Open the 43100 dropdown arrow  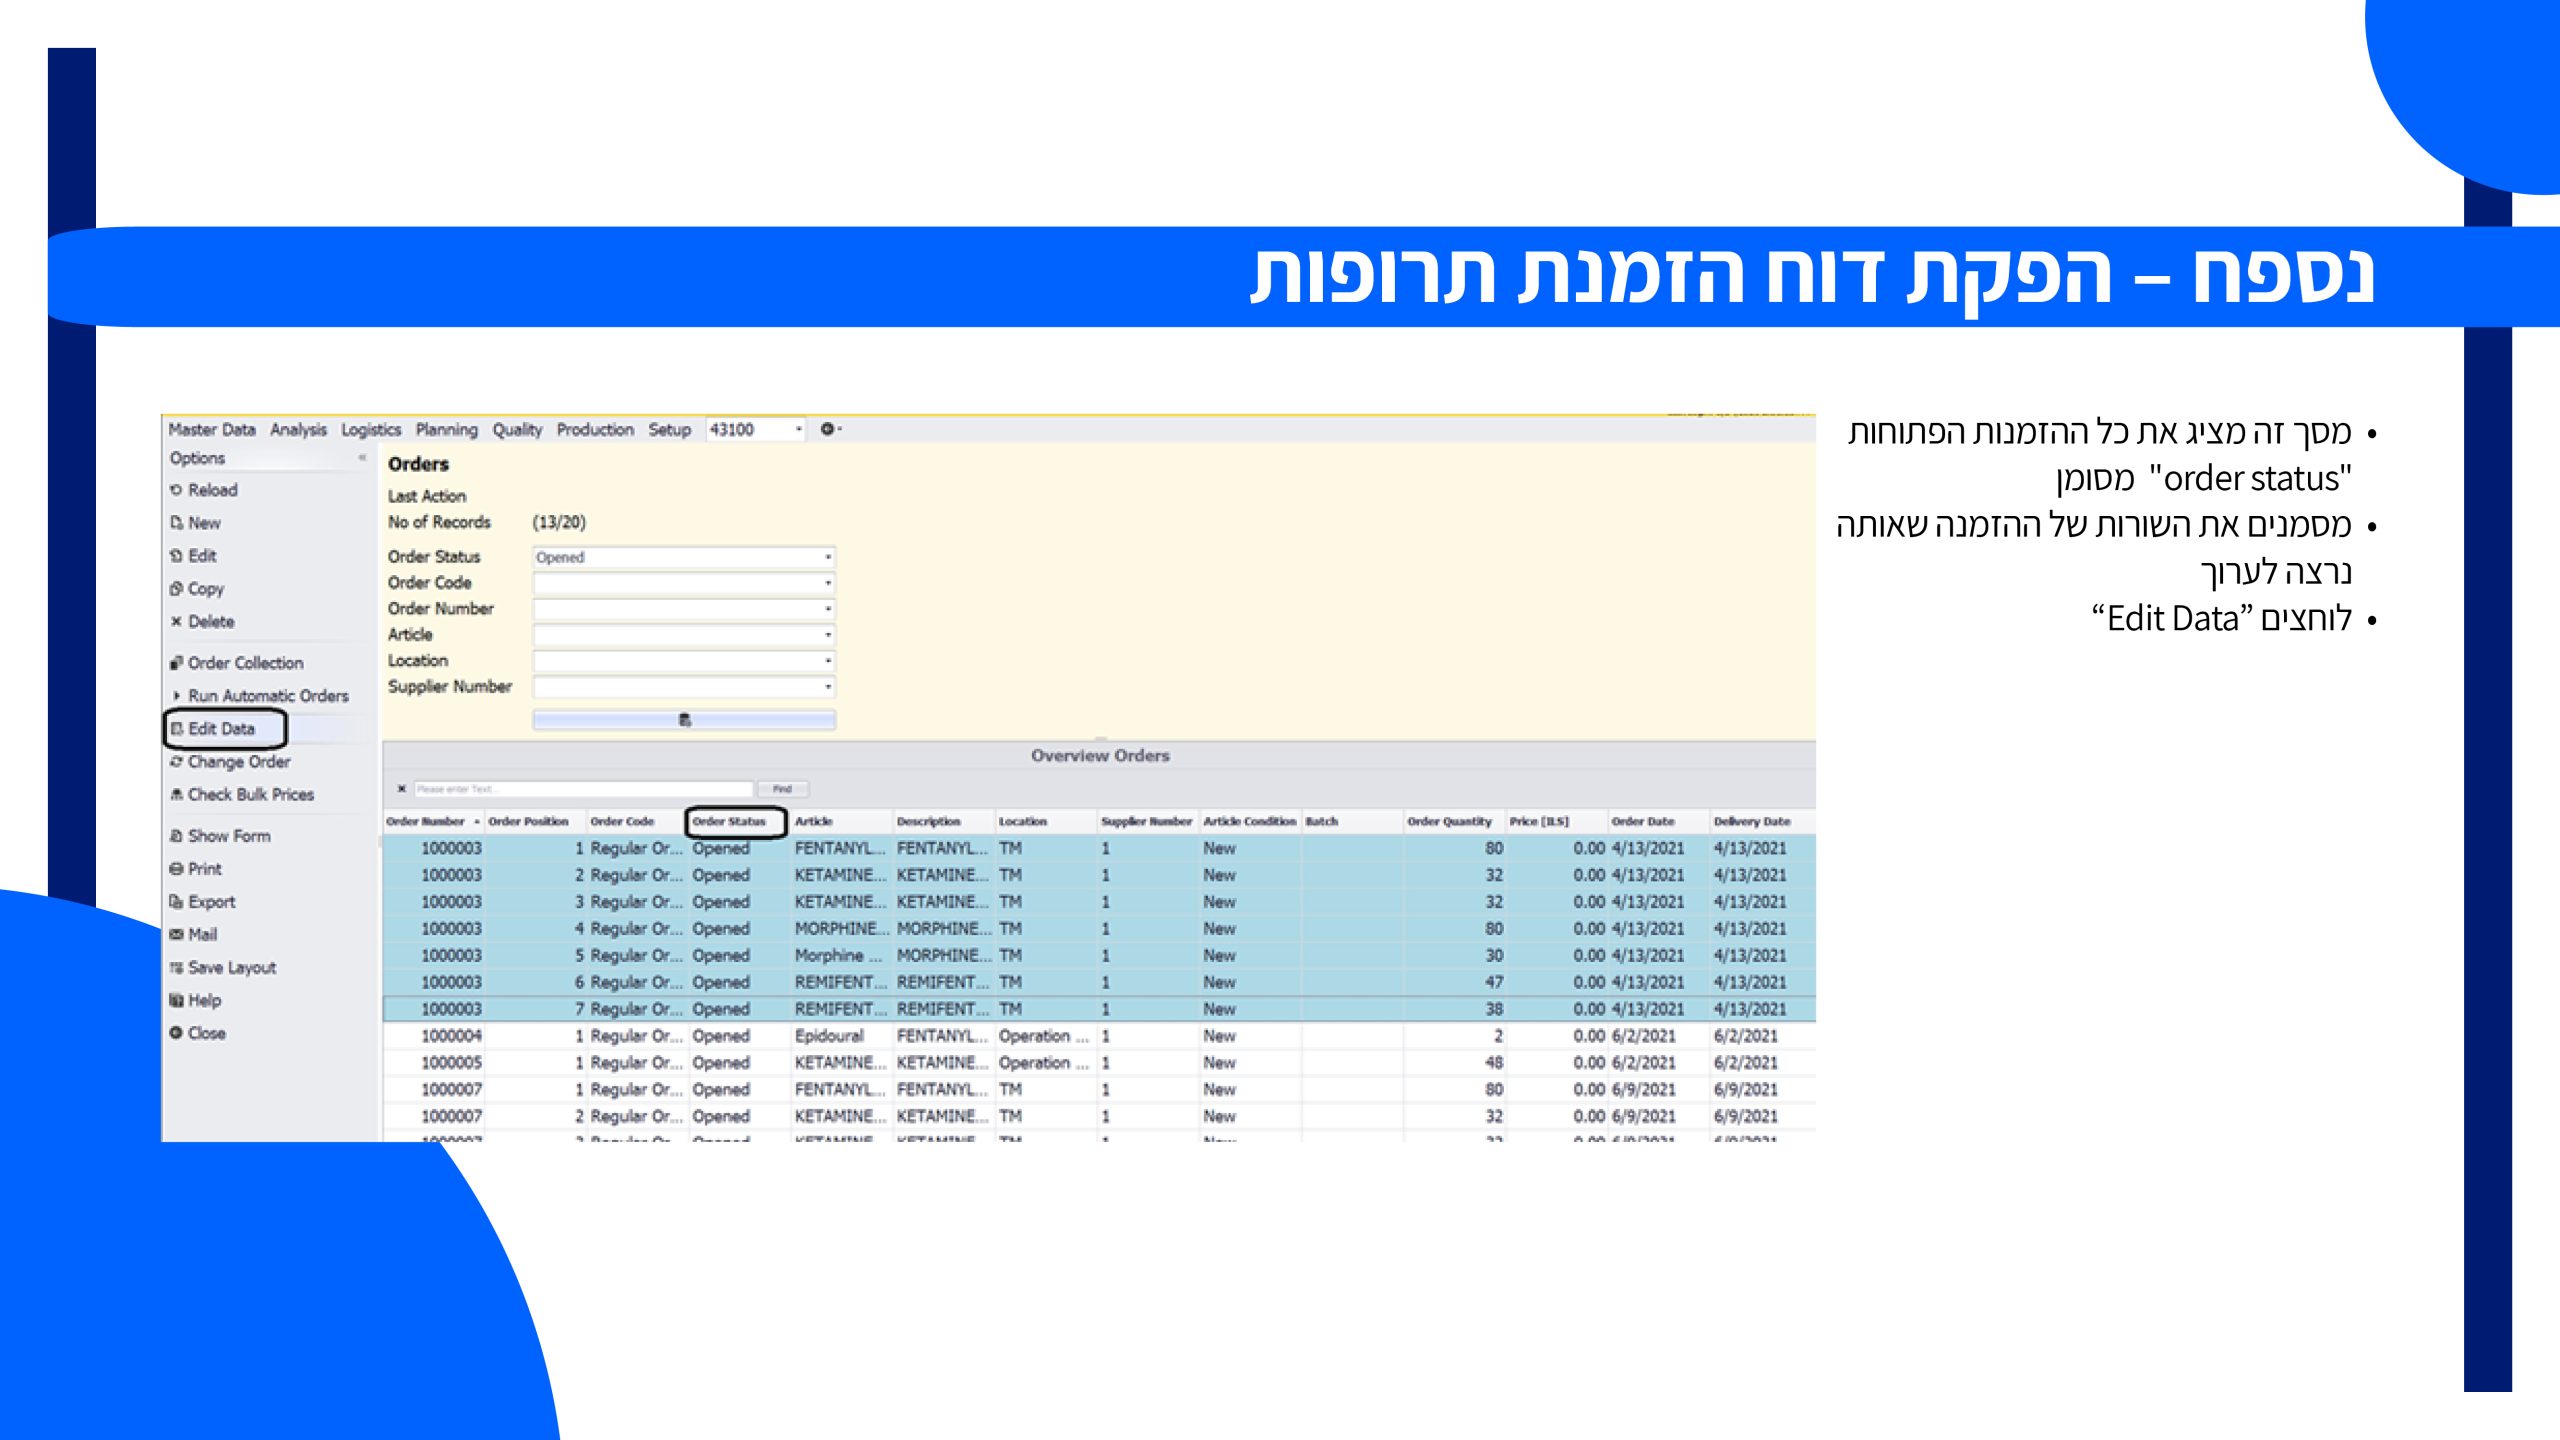pyautogui.click(x=798, y=430)
